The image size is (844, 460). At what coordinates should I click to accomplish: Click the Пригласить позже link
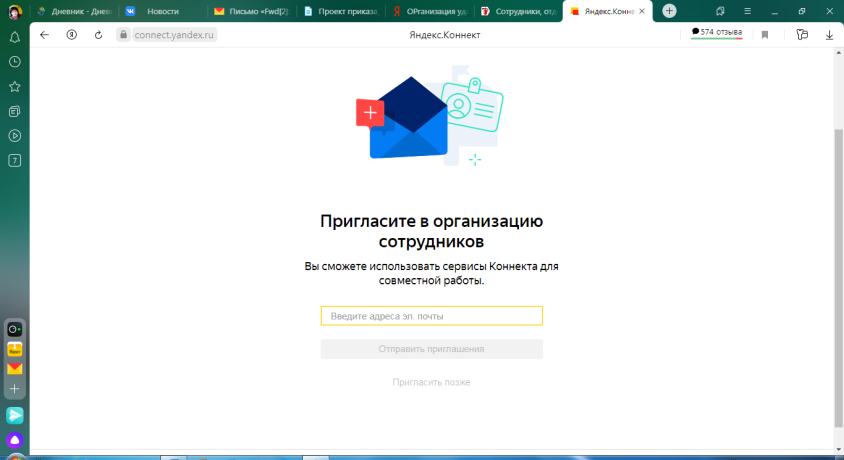431,383
